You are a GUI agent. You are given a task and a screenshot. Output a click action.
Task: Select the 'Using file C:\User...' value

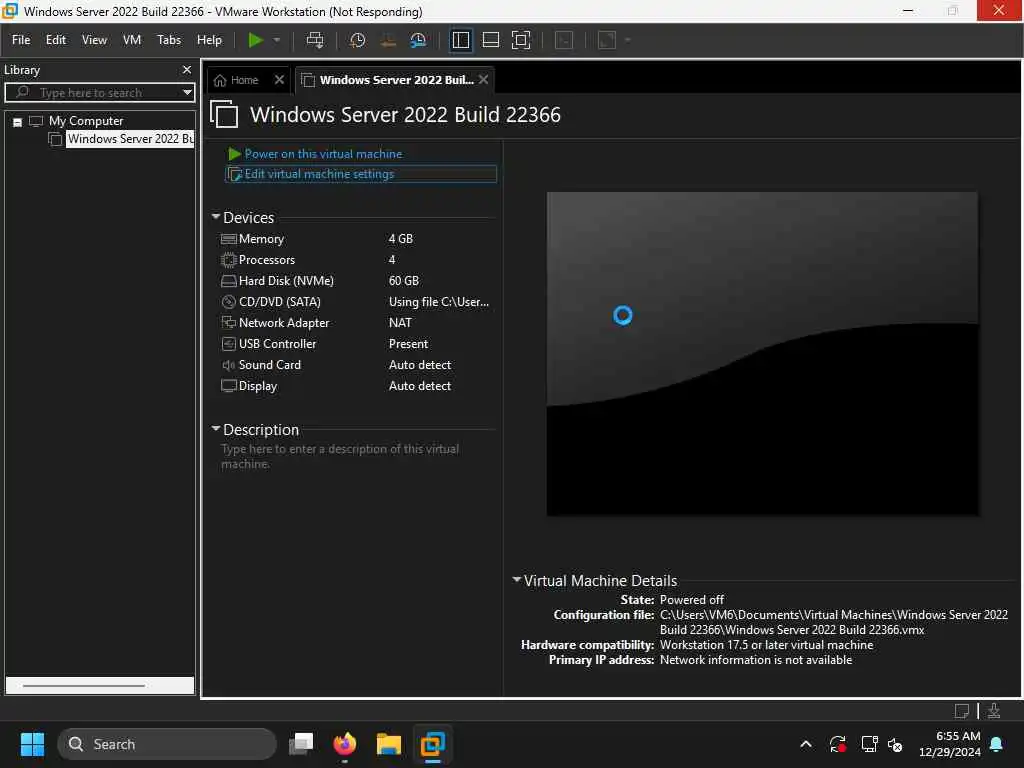pos(439,302)
